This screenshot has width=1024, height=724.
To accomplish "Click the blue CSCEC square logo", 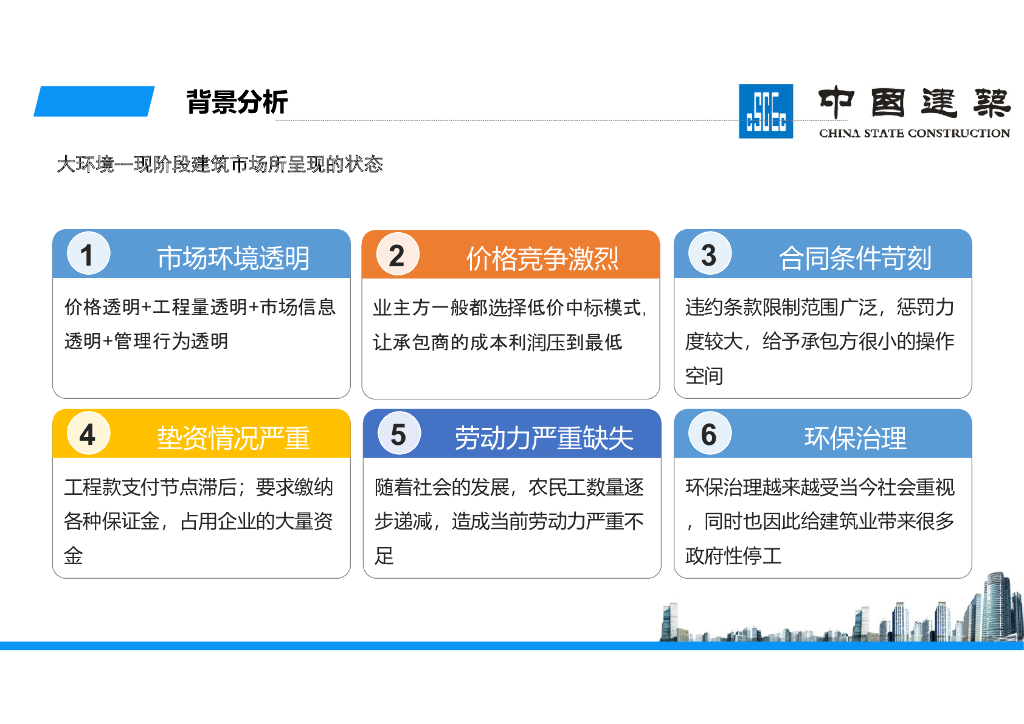I will 765,111.
